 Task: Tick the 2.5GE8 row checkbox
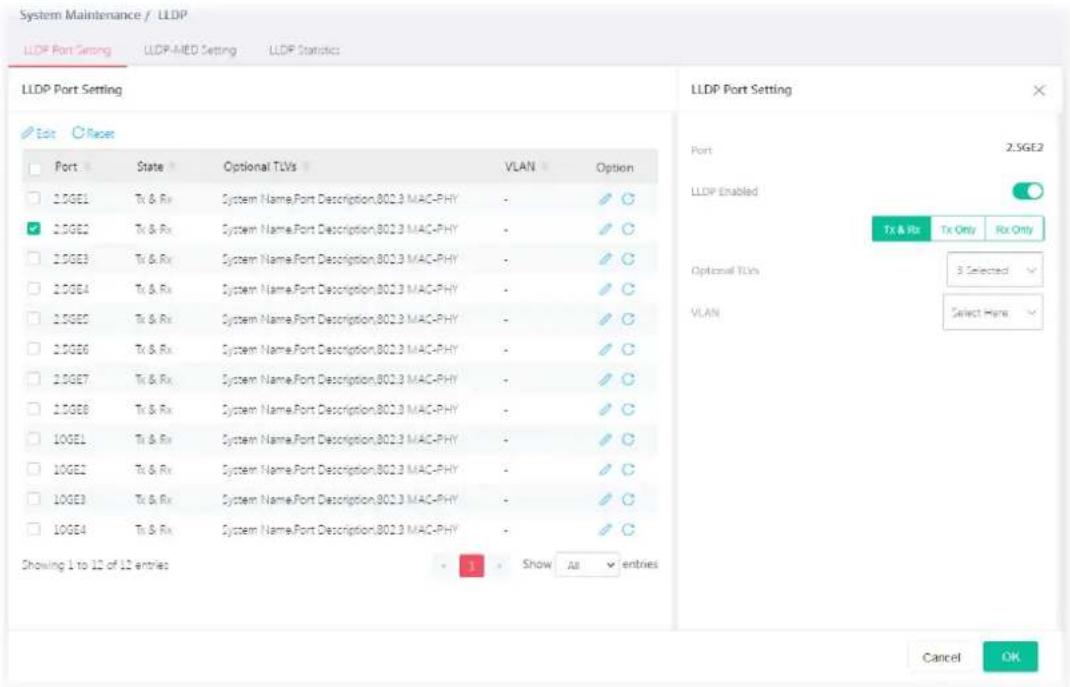pyautogui.click(x=33, y=409)
